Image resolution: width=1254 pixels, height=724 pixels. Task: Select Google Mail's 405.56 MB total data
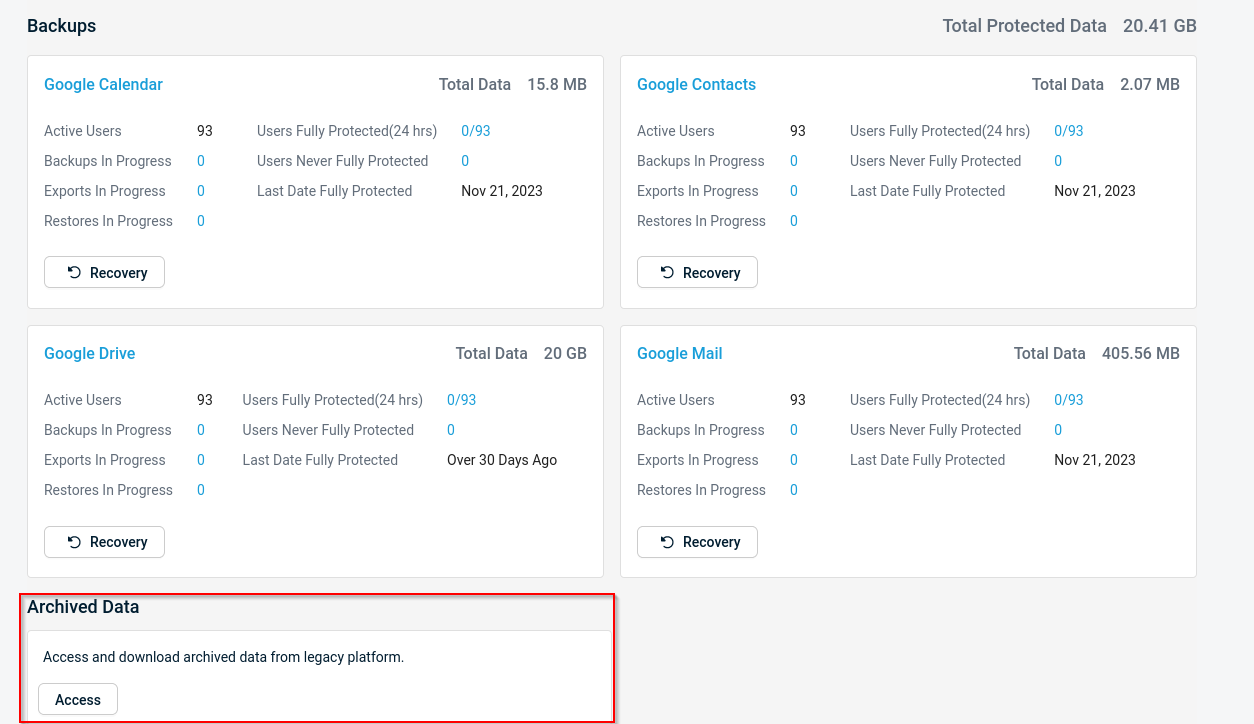tap(1141, 354)
